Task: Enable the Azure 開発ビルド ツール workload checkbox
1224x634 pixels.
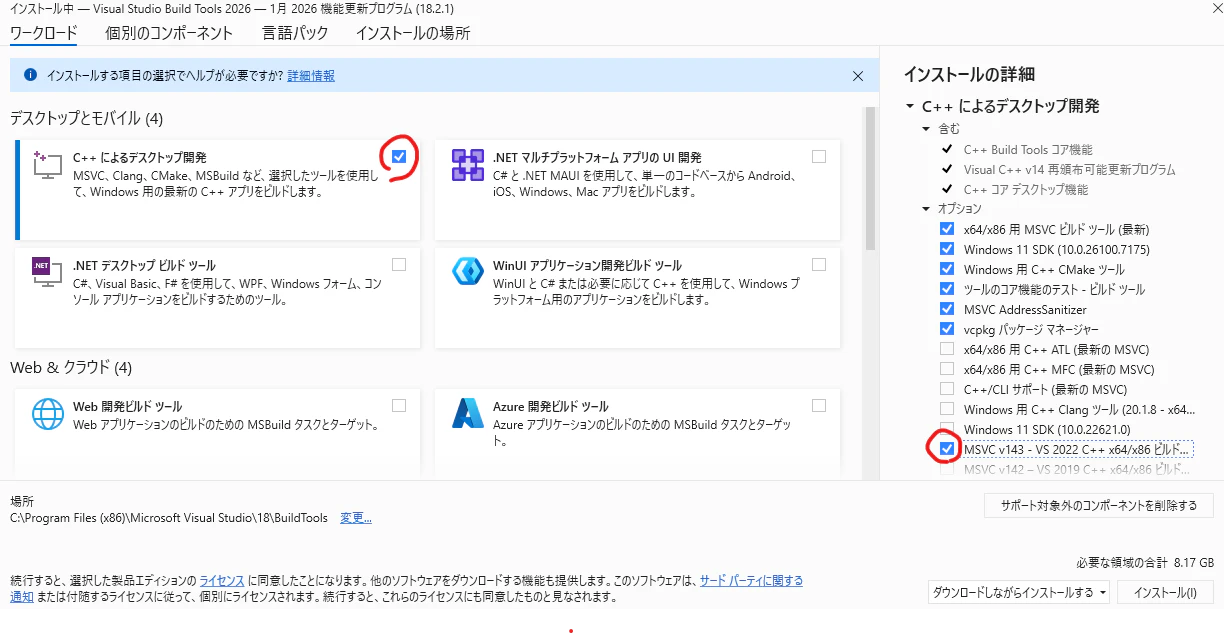Action: click(819, 405)
